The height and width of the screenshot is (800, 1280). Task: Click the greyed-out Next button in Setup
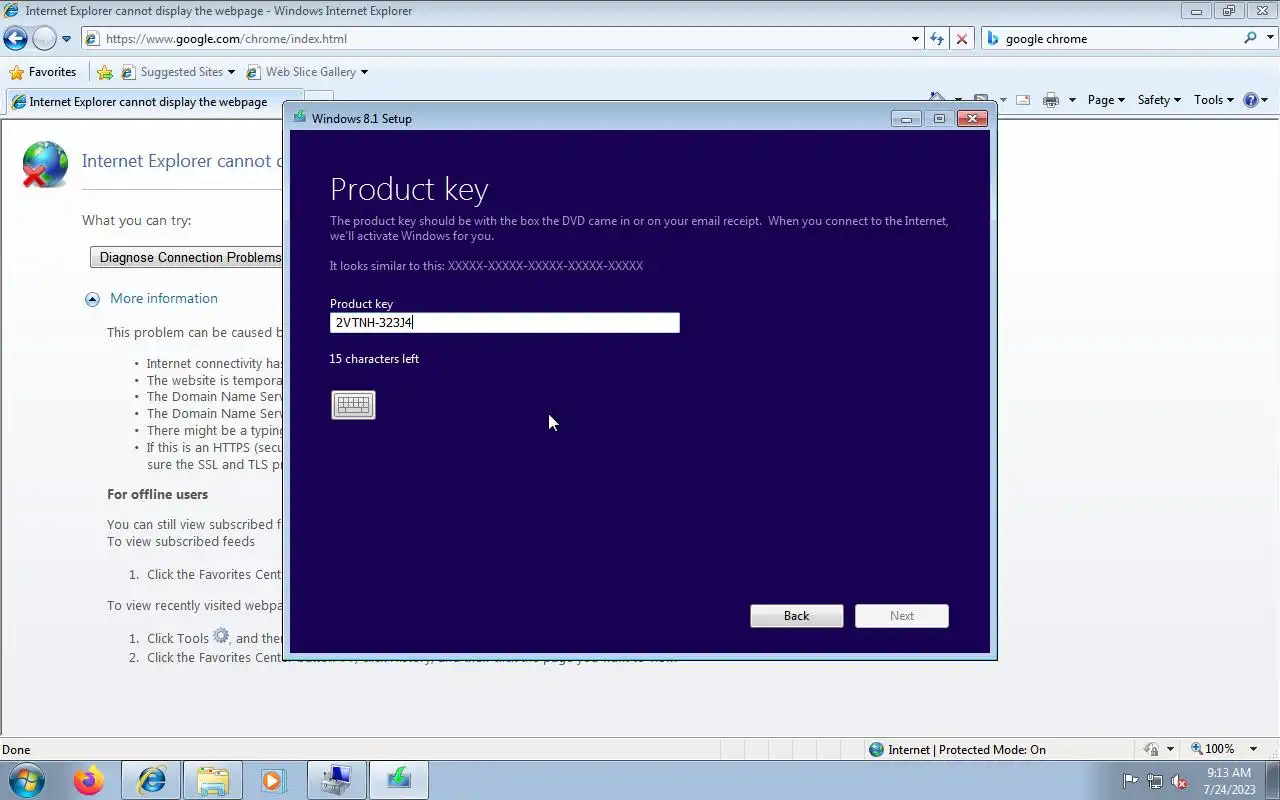[x=902, y=616]
